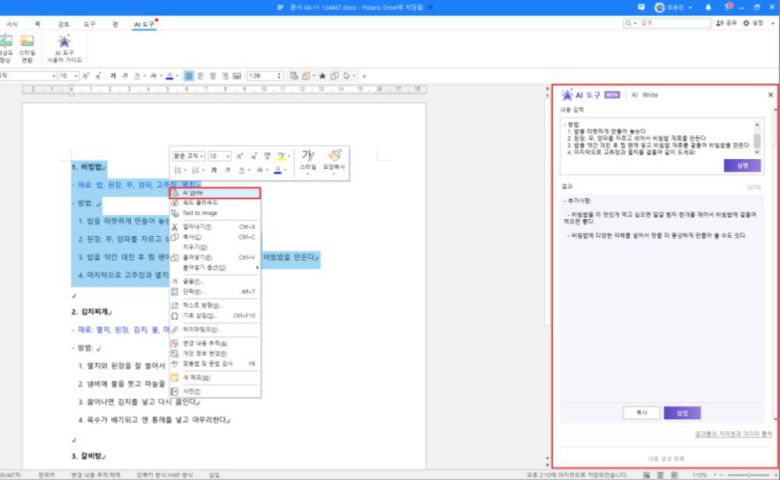780x480 pixels.
Task: Toggle underline in the main toolbar
Action: pyautogui.click(x=138, y=76)
